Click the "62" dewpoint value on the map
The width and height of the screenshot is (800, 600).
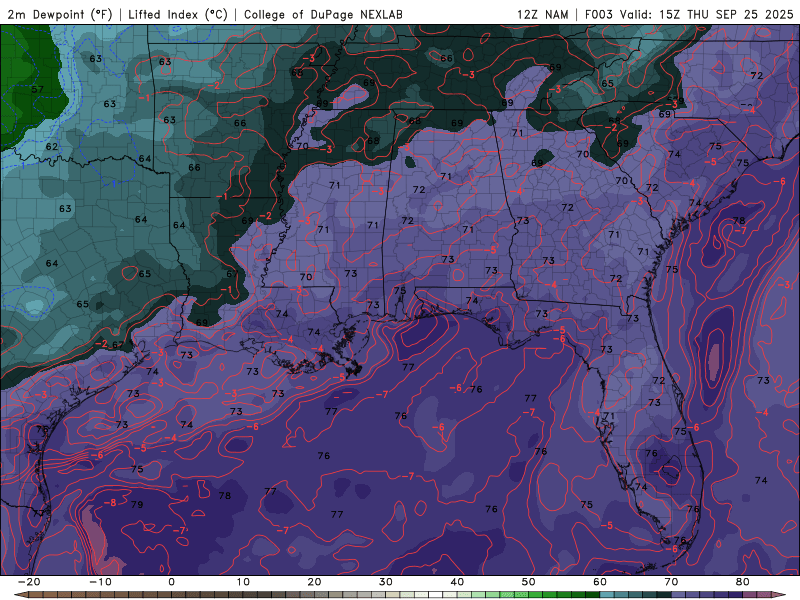tap(52, 147)
